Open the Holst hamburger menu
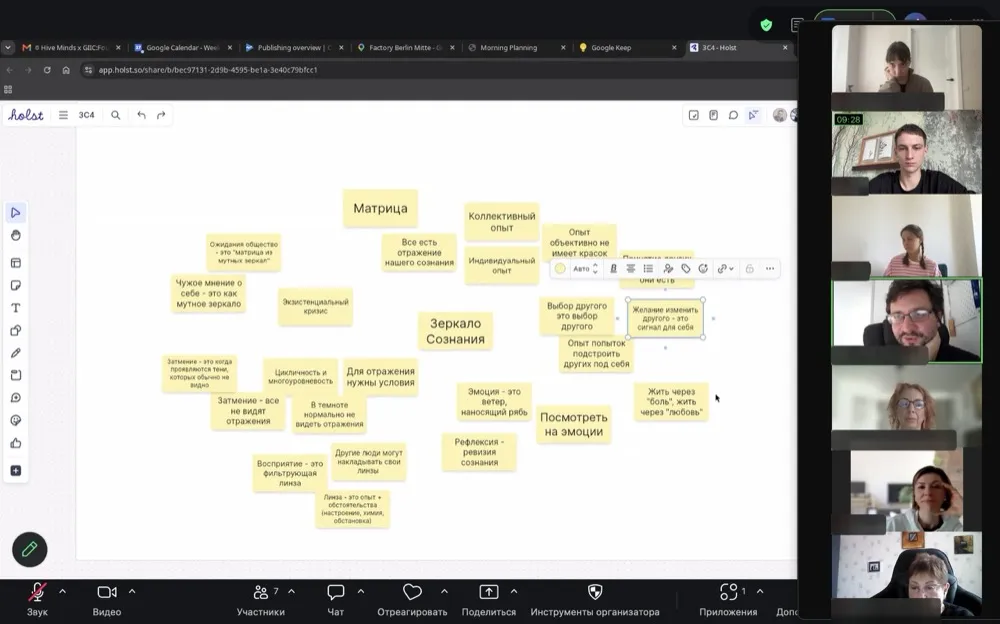The image size is (1000, 624). [x=63, y=115]
